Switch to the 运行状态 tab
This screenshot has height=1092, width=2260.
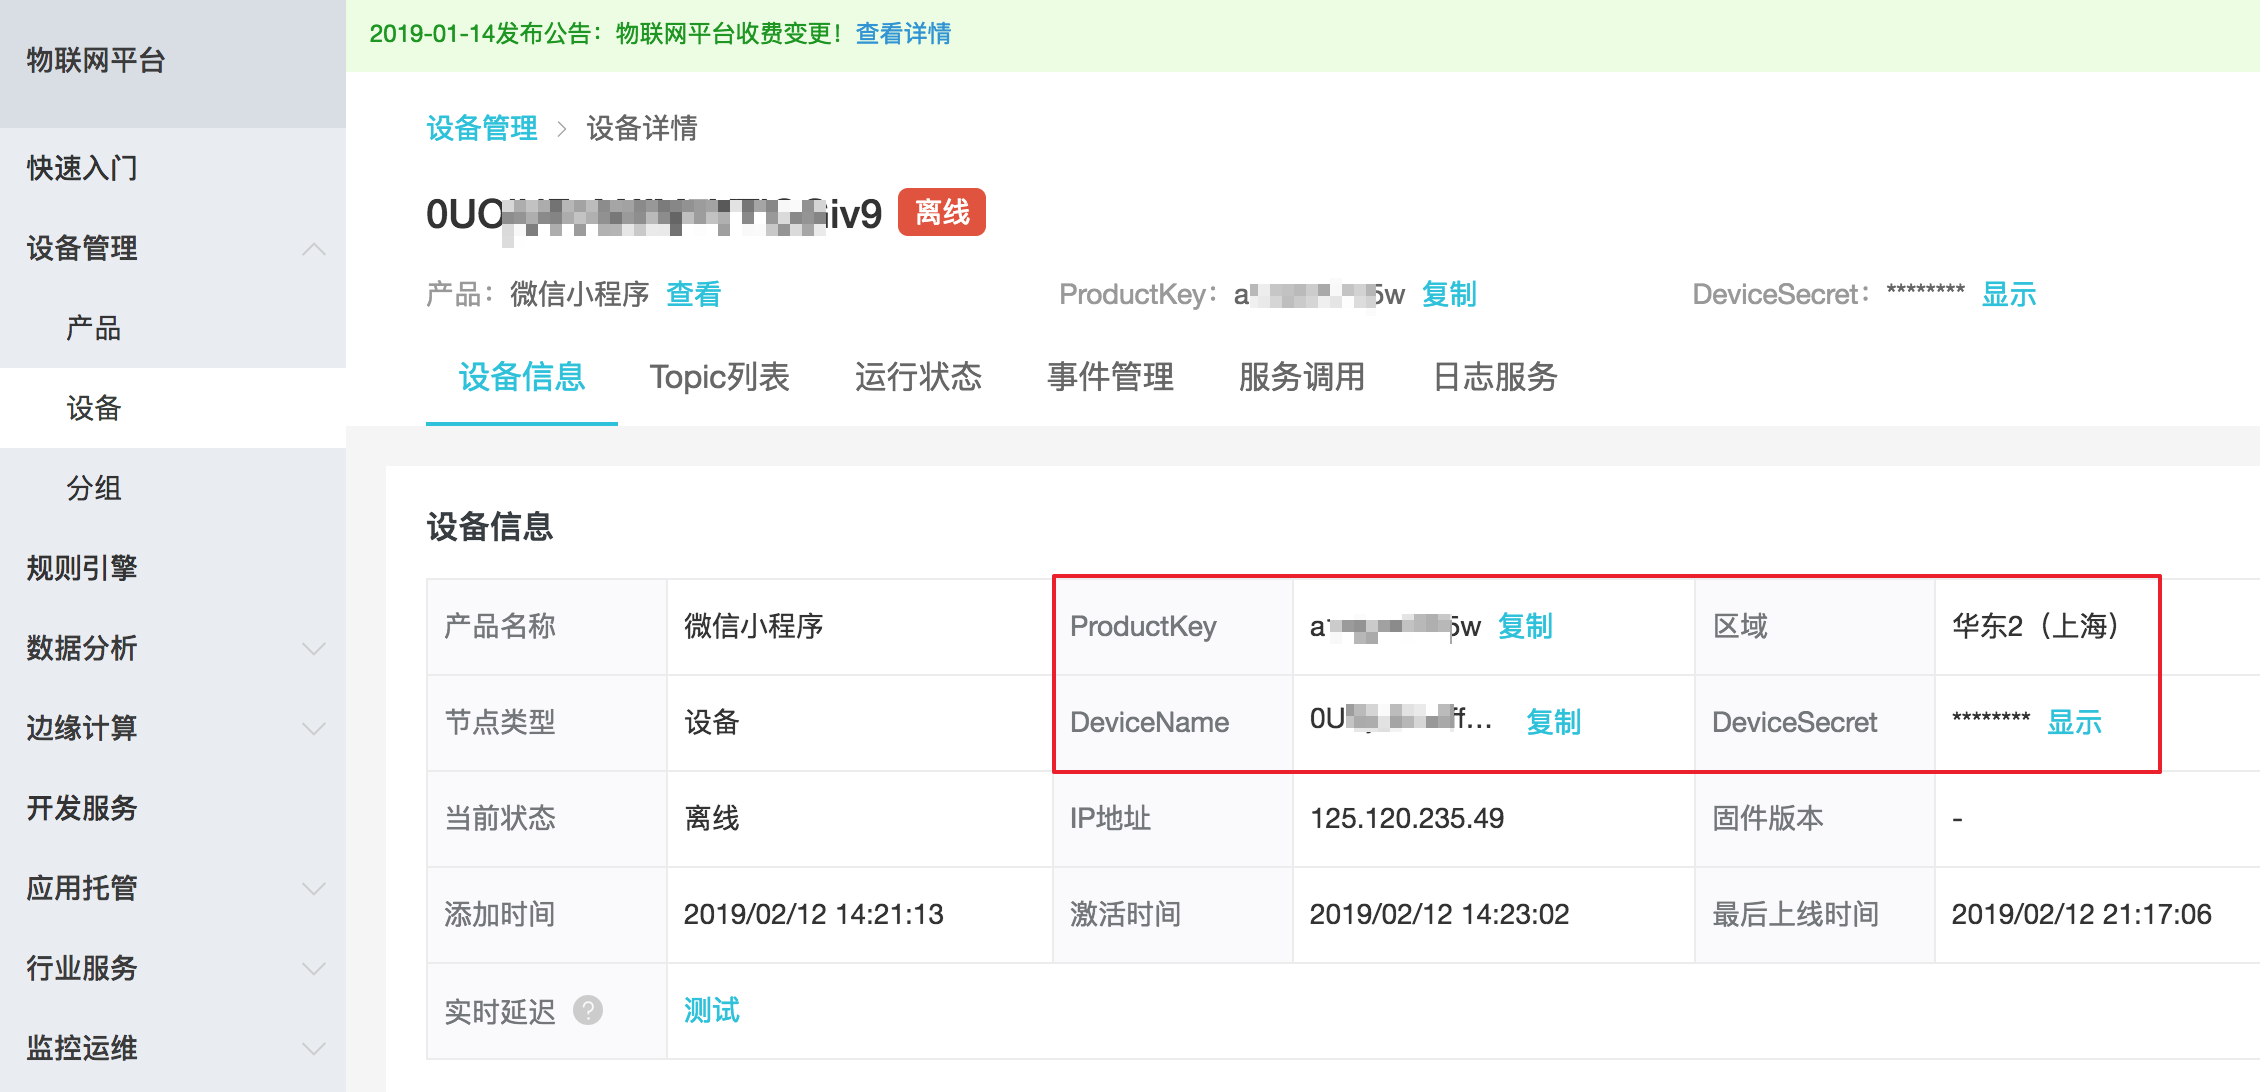[917, 378]
